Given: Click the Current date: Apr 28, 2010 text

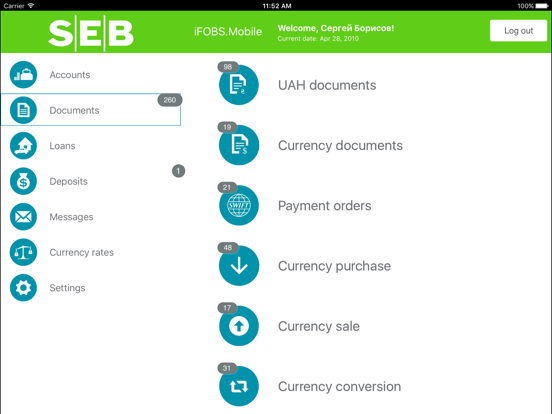Looking at the screenshot, I should coord(318,39).
